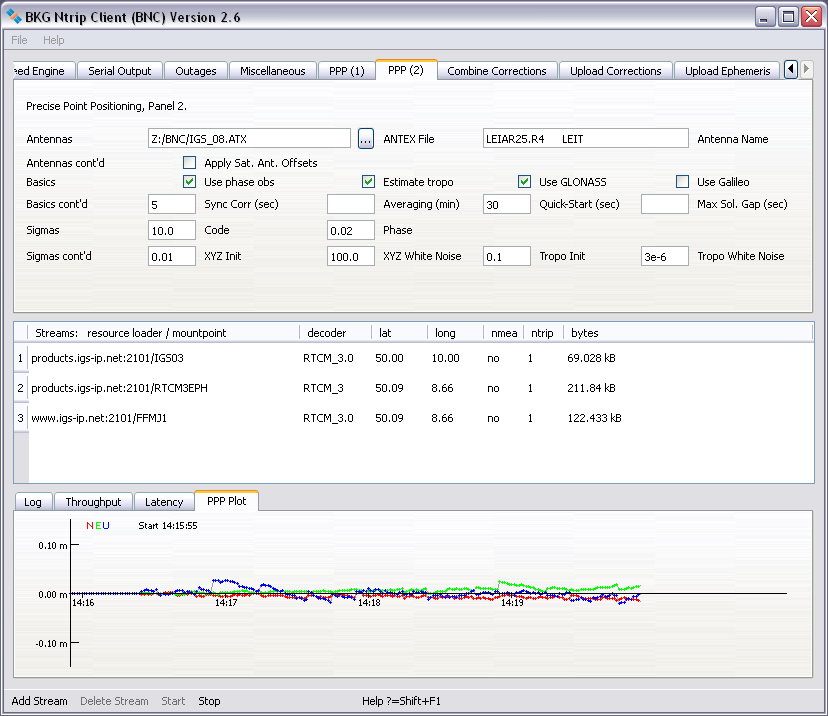The height and width of the screenshot is (716, 828).
Task: Click the Start 14:15:55 label
Action: [168, 525]
